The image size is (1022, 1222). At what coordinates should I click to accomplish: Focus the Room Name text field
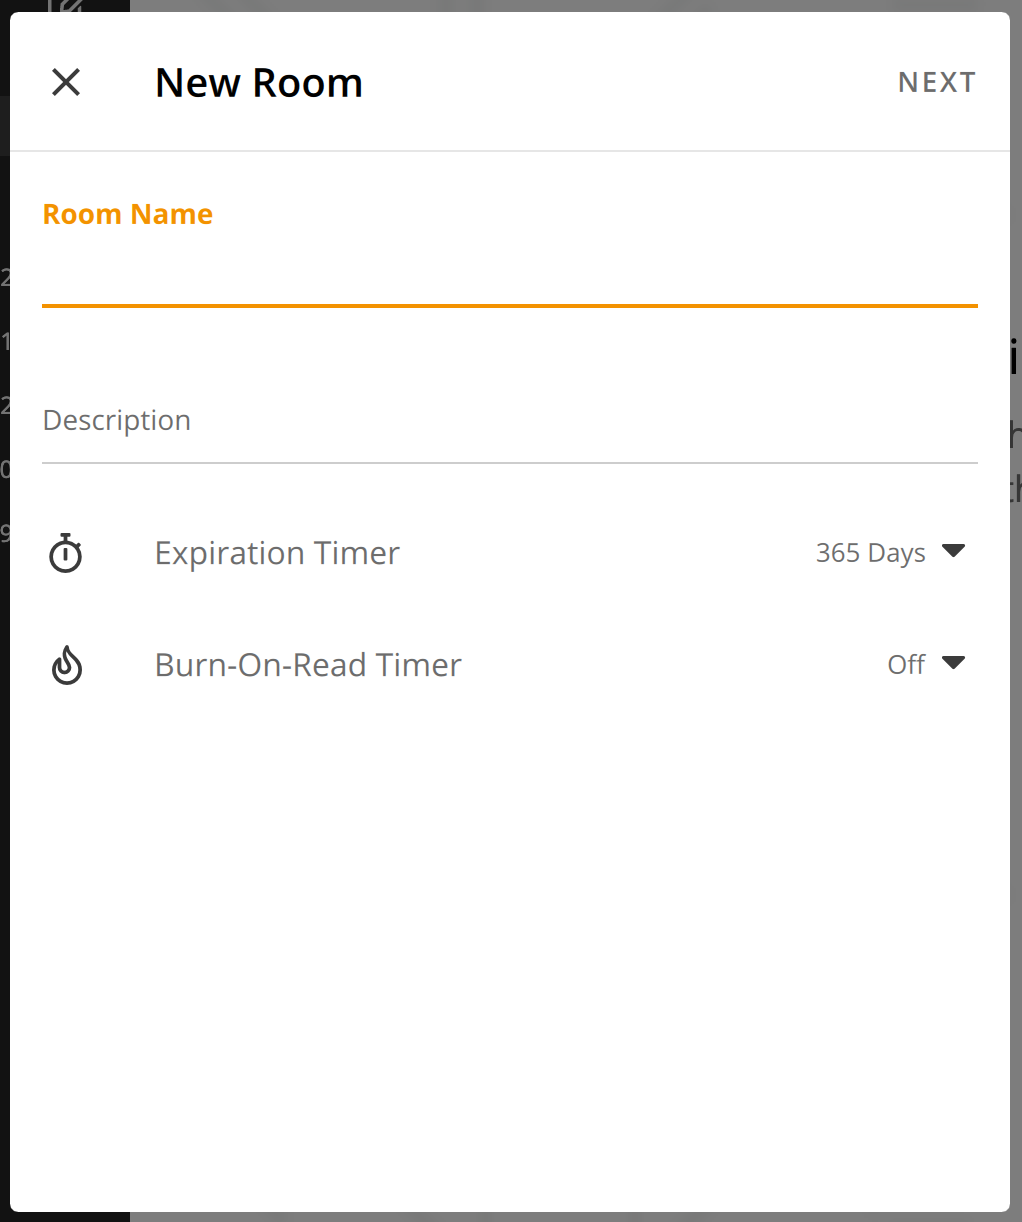tap(510, 272)
